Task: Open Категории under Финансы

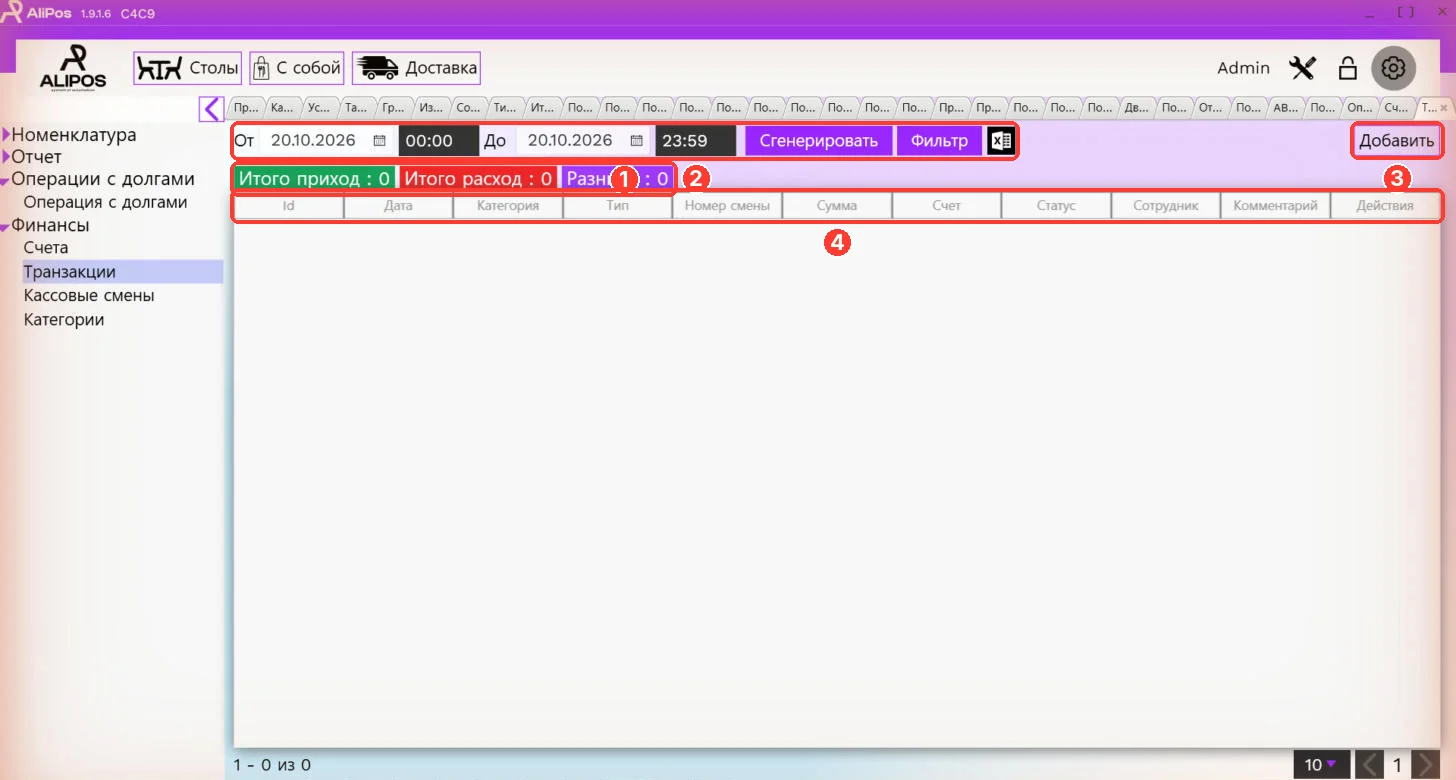Action: click(64, 320)
